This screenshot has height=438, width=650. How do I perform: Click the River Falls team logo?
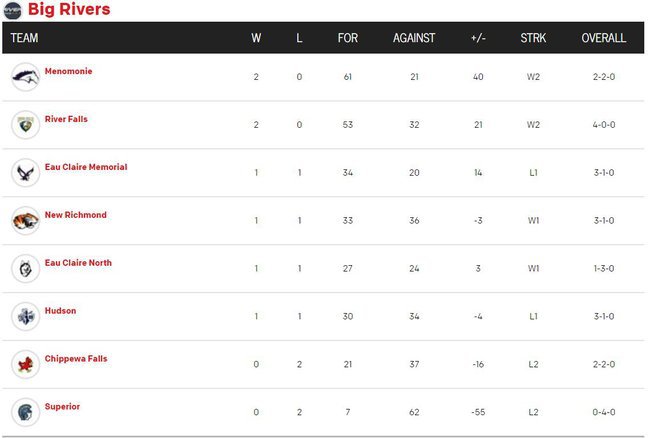25,125
